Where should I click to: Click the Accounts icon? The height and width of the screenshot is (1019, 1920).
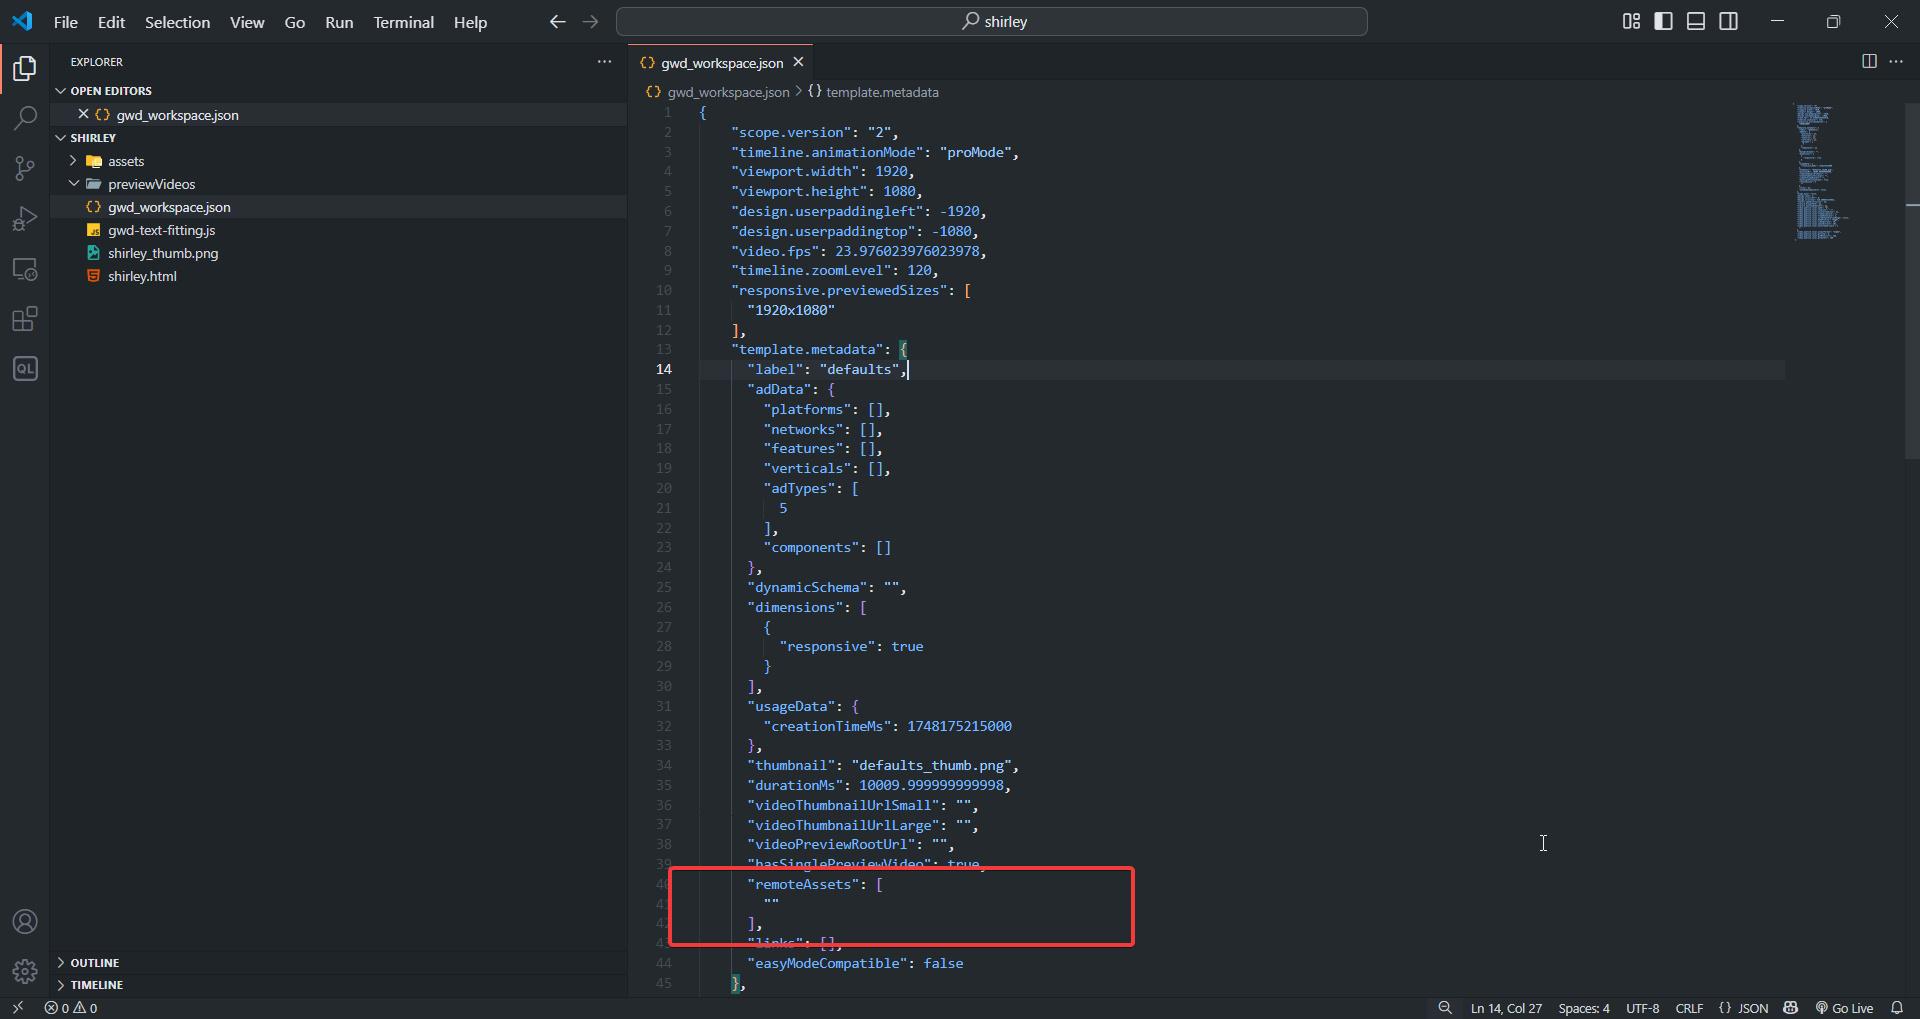pyautogui.click(x=25, y=921)
